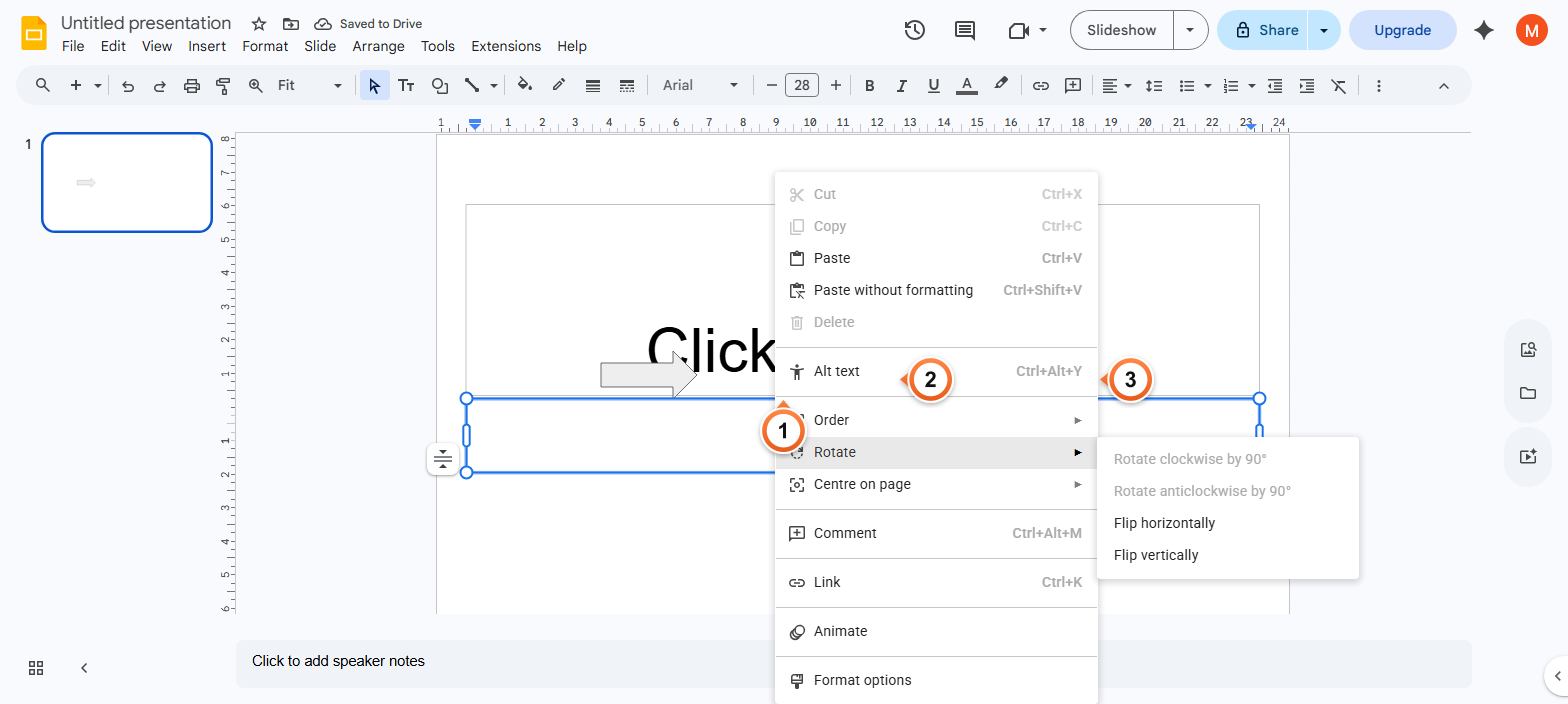Click the font size field showing 28
This screenshot has height=704, width=1568.
(x=802, y=86)
